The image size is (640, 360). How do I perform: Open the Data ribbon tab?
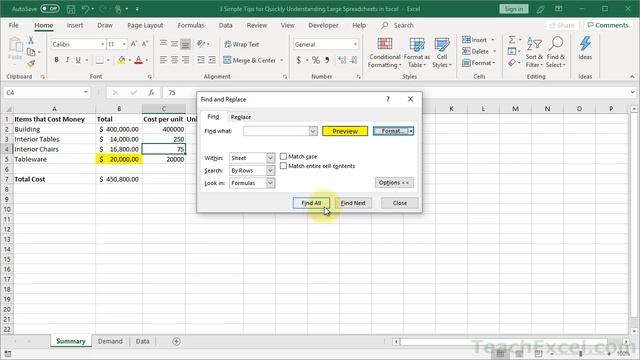pyautogui.click(x=225, y=25)
